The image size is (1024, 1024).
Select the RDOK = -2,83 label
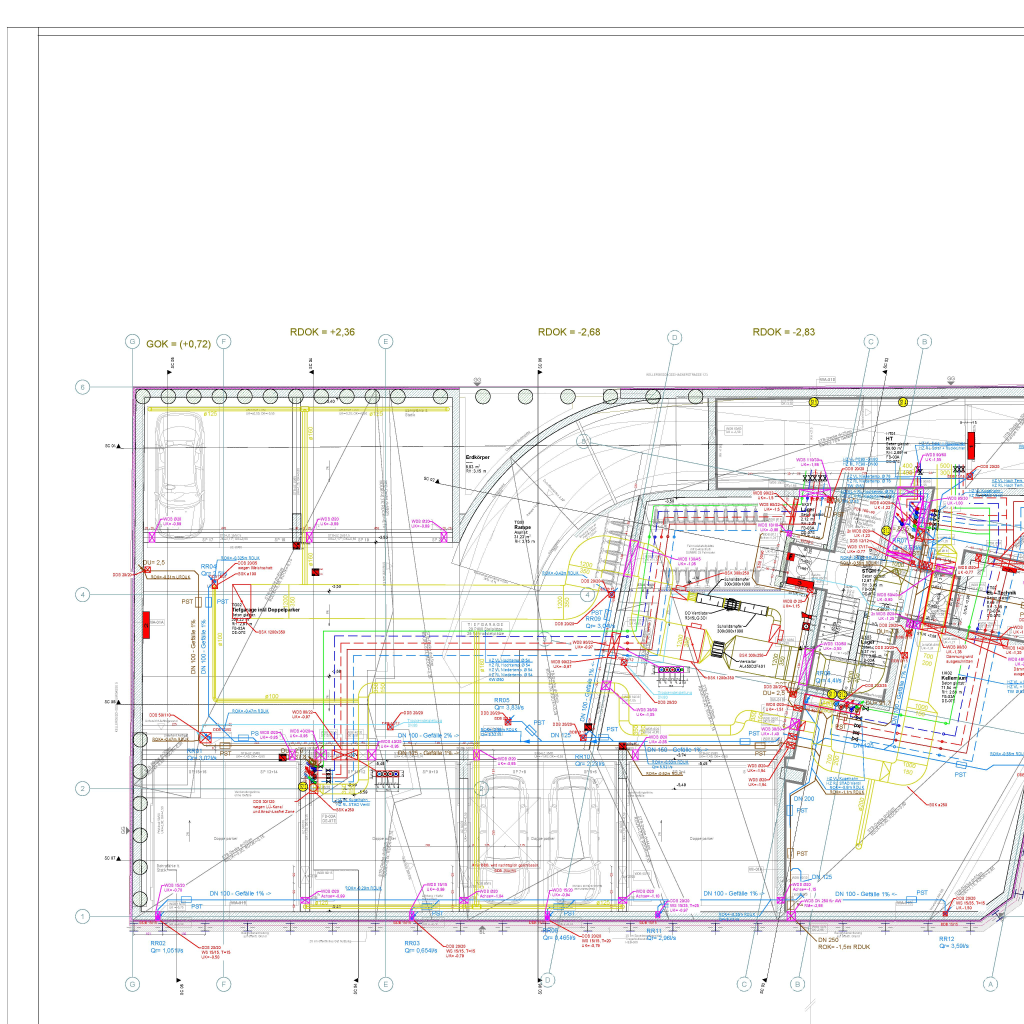pyautogui.click(x=784, y=332)
